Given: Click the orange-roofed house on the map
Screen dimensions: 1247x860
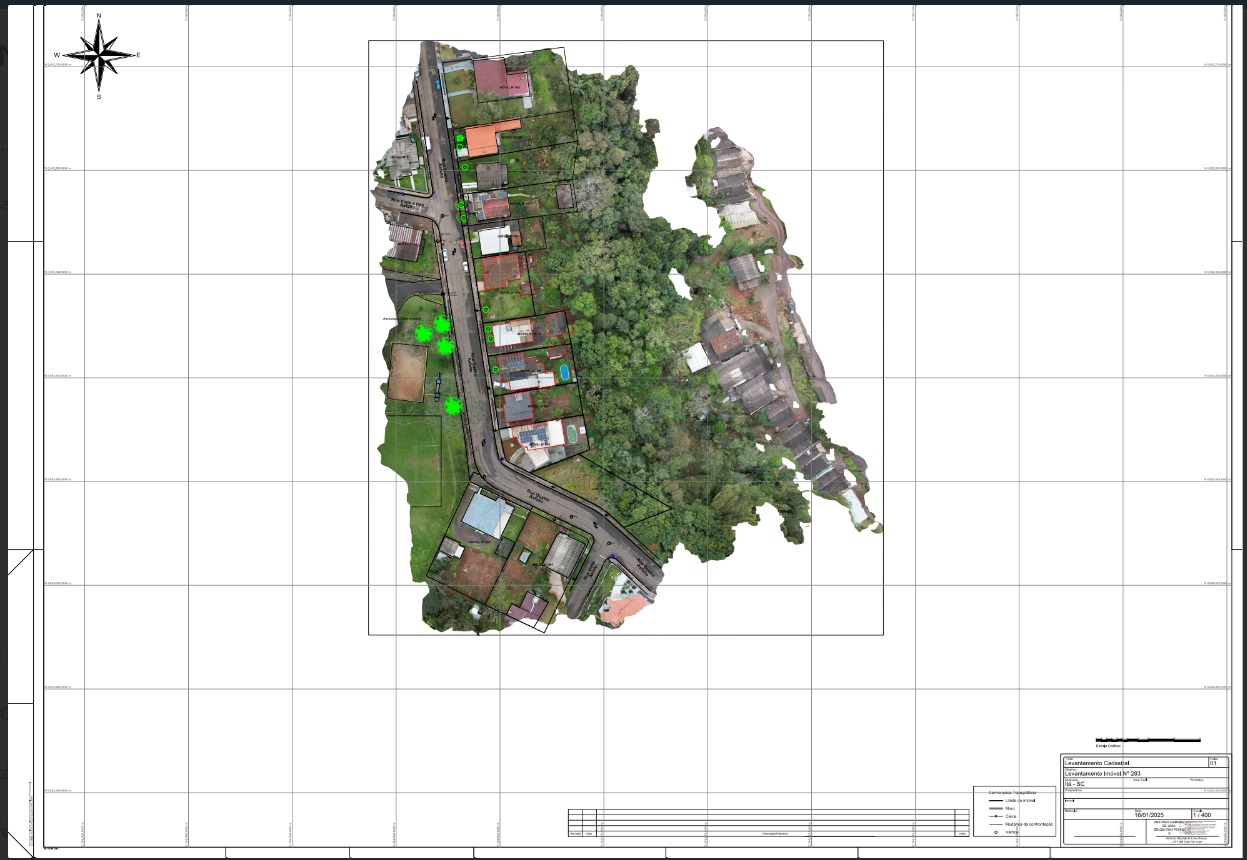Looking at the screenshot, I should coord(485,138).
